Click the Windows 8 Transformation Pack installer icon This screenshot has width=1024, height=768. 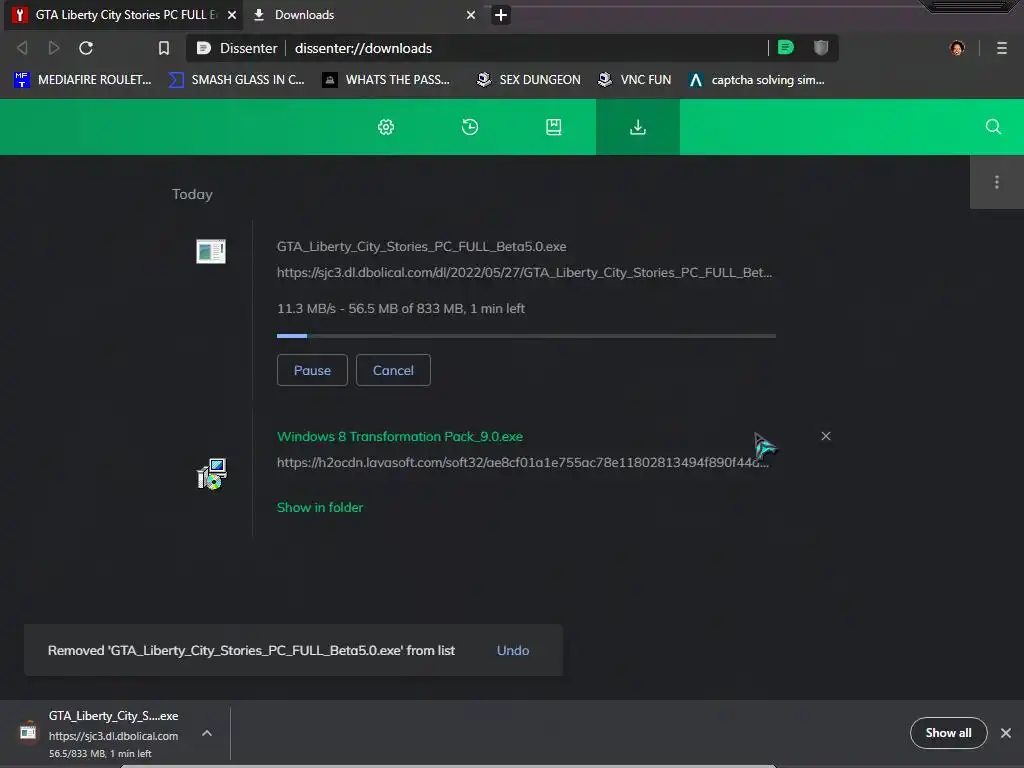[212, 473]
